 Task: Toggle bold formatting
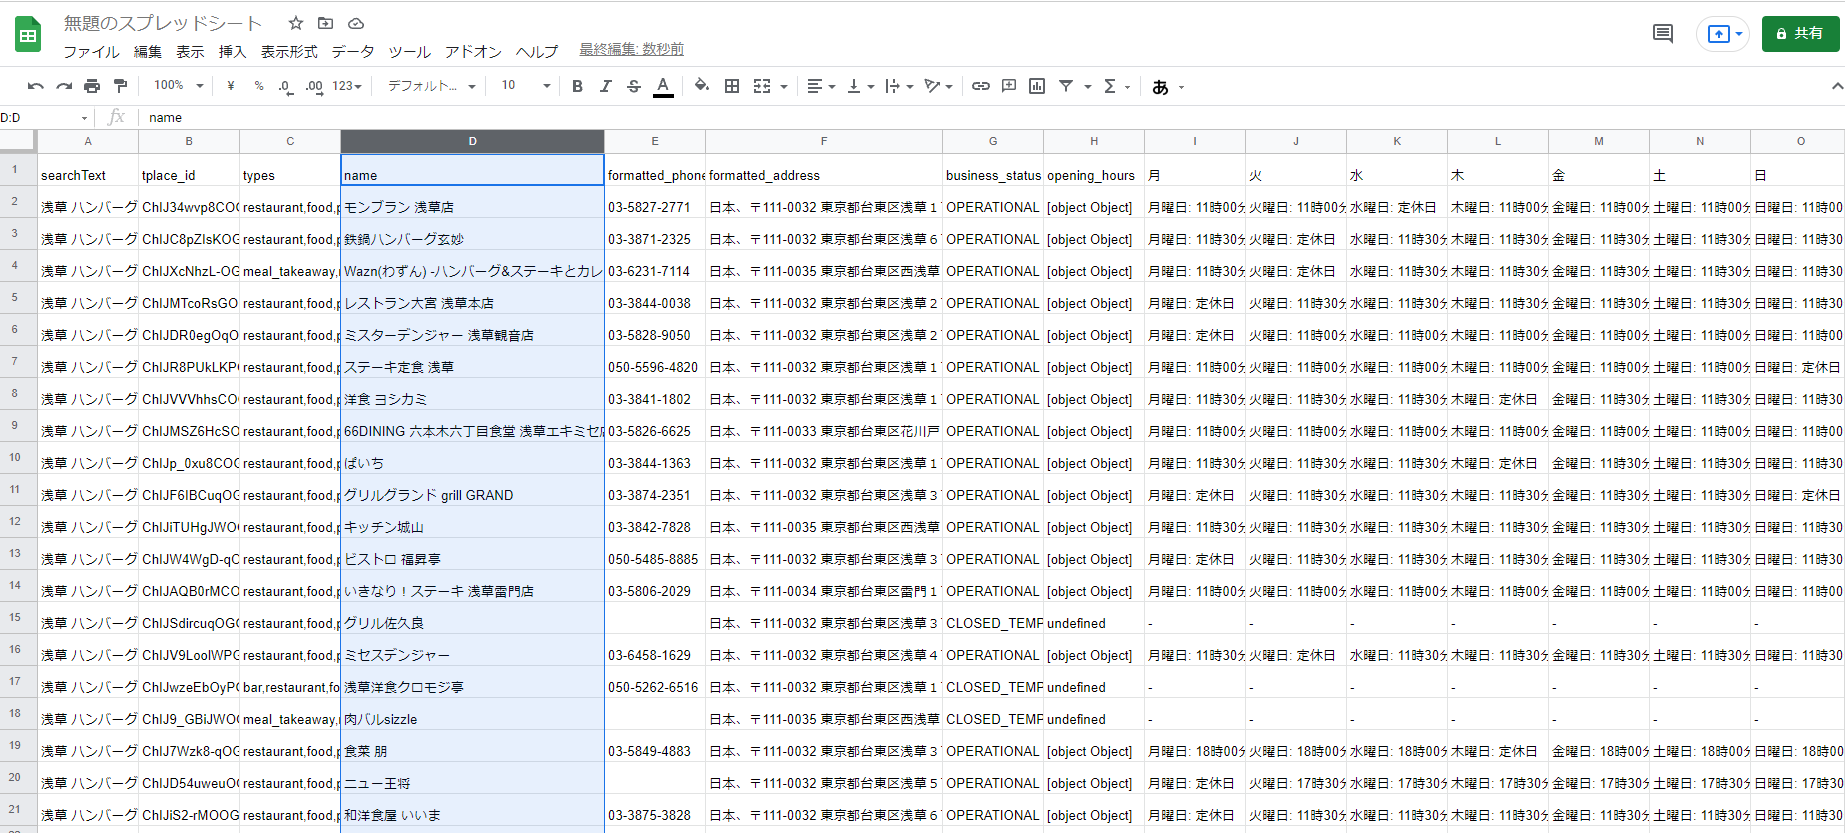pyautogui.click(x=577, y=86)
